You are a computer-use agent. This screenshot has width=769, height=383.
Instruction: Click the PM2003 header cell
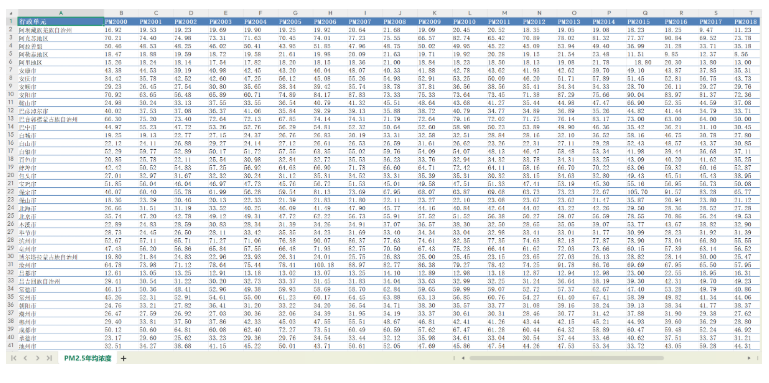point(226,22)
